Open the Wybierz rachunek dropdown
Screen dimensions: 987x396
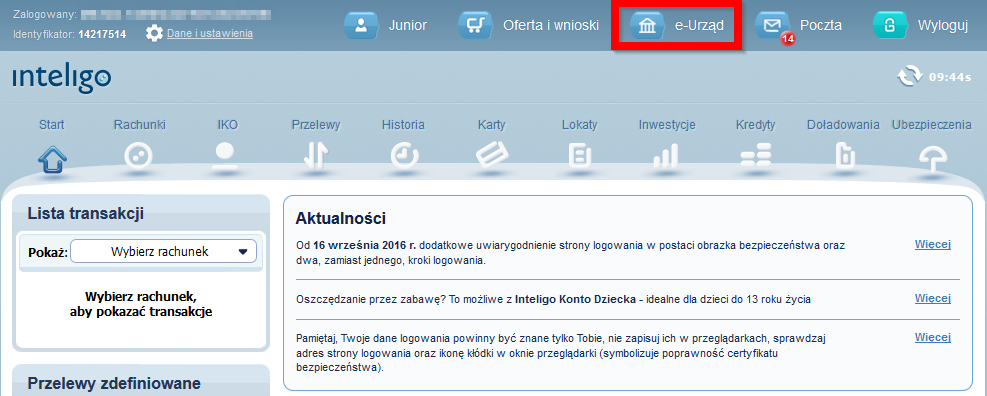tap(164, 252)
